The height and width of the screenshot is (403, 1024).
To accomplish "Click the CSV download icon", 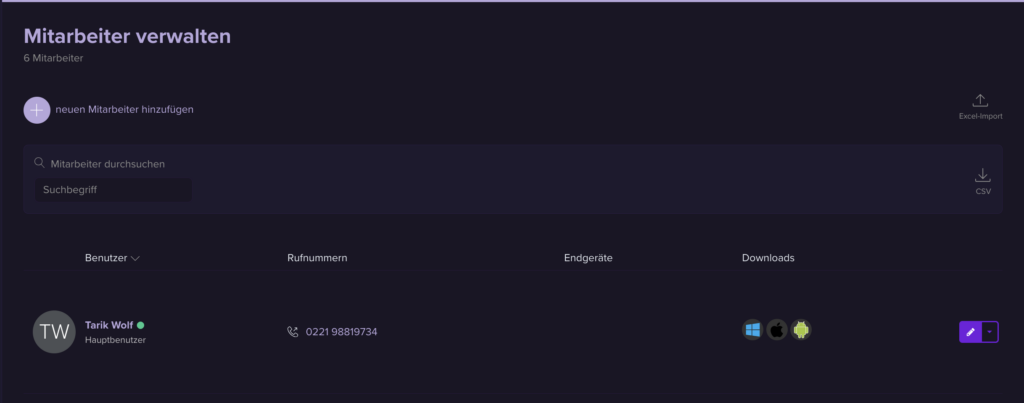I will pos(982,175).
